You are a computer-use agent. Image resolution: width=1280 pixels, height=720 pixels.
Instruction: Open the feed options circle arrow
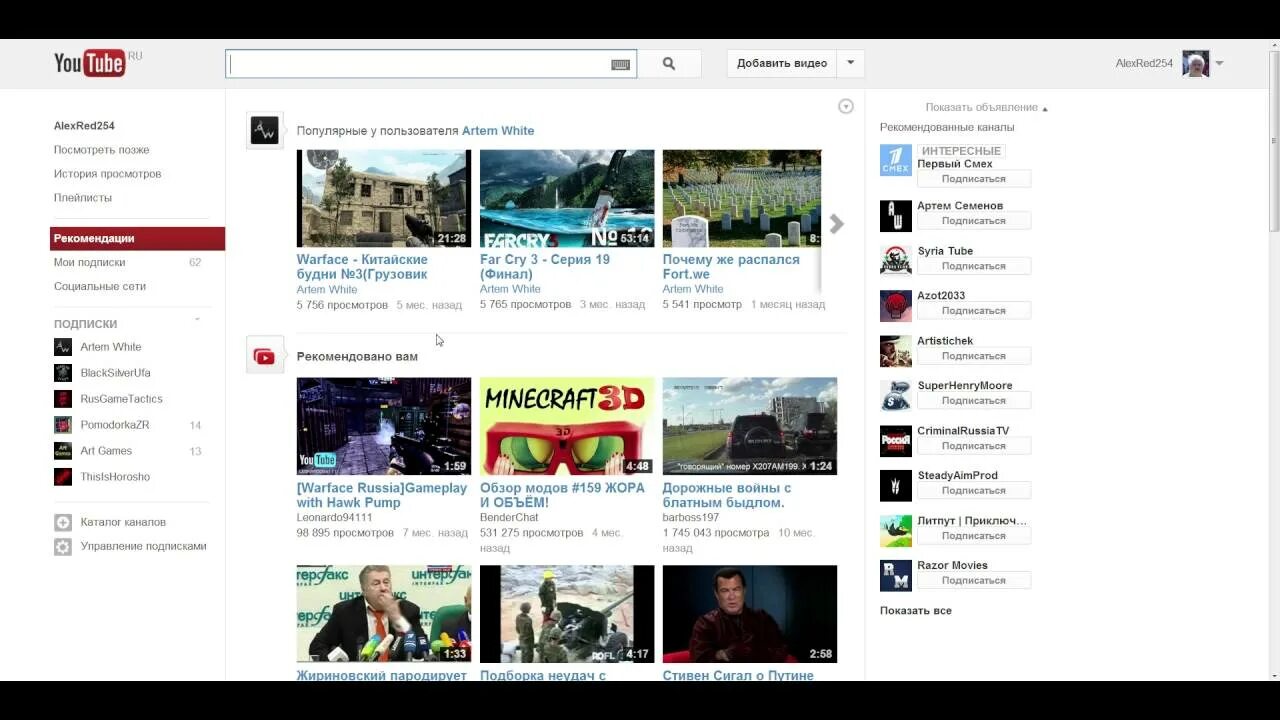[x=846, y=106]
